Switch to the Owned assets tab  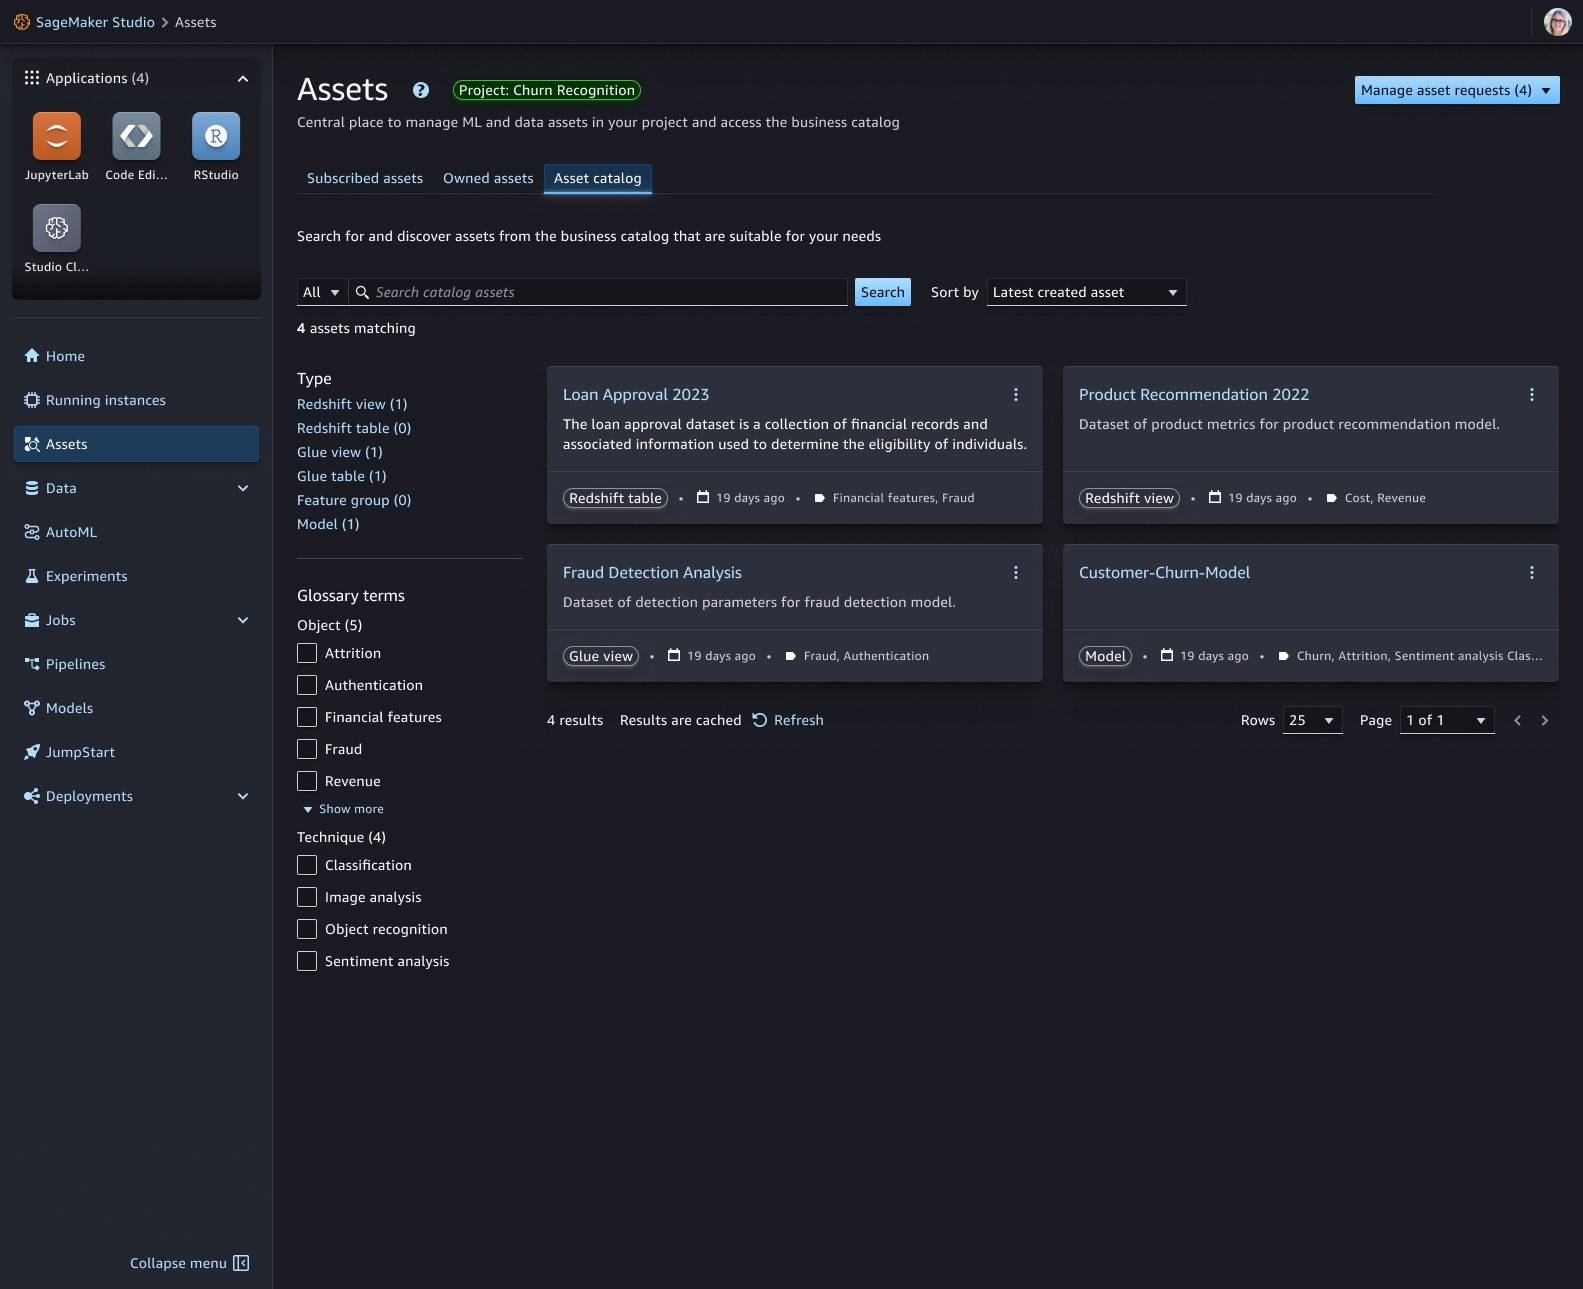pos(488,178)
